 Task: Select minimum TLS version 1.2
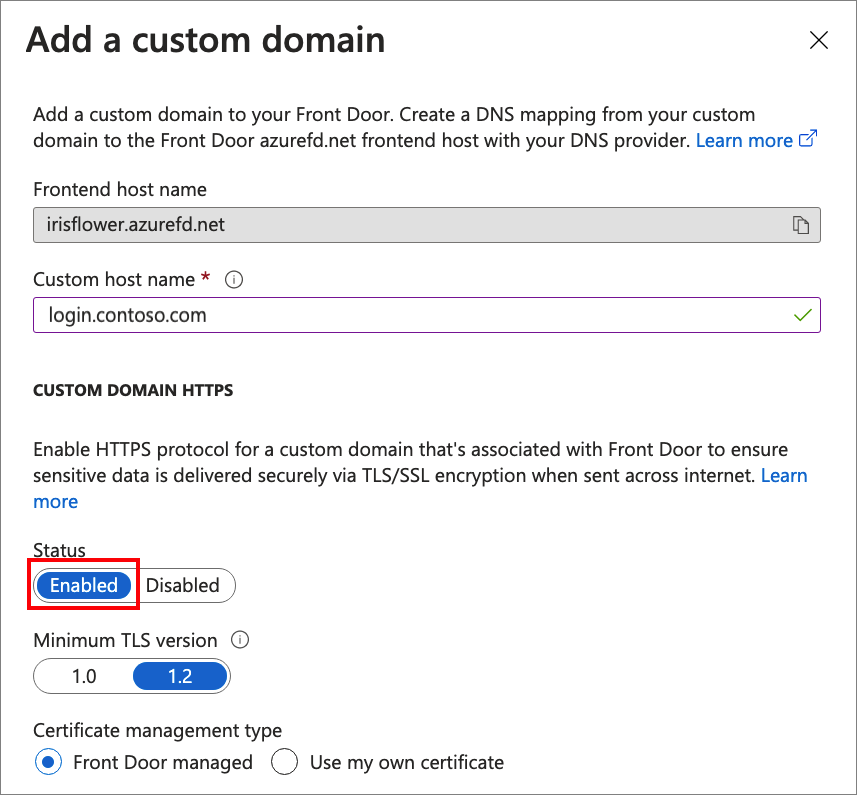[x=180, y=676]
